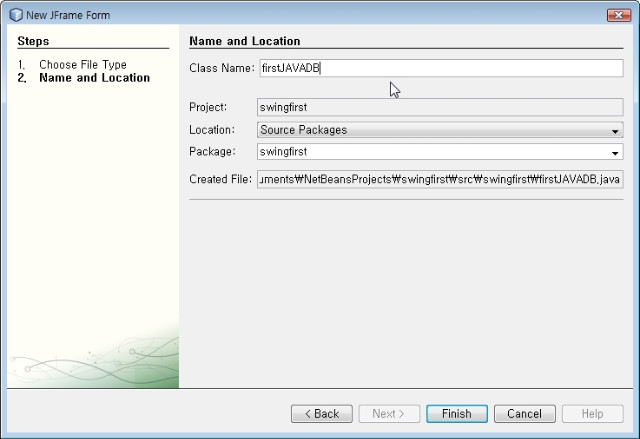Click the Finish button
640x439 pixels.
[457, 414]
